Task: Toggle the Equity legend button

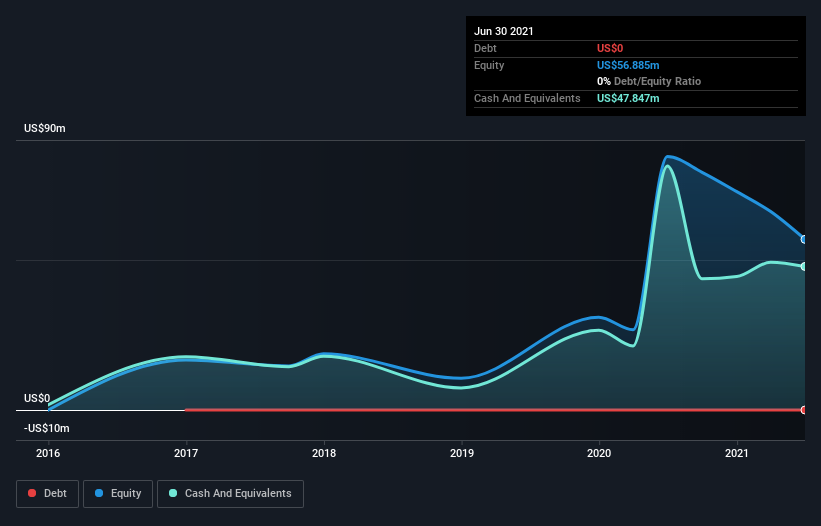Action: [x=118, y=494]
